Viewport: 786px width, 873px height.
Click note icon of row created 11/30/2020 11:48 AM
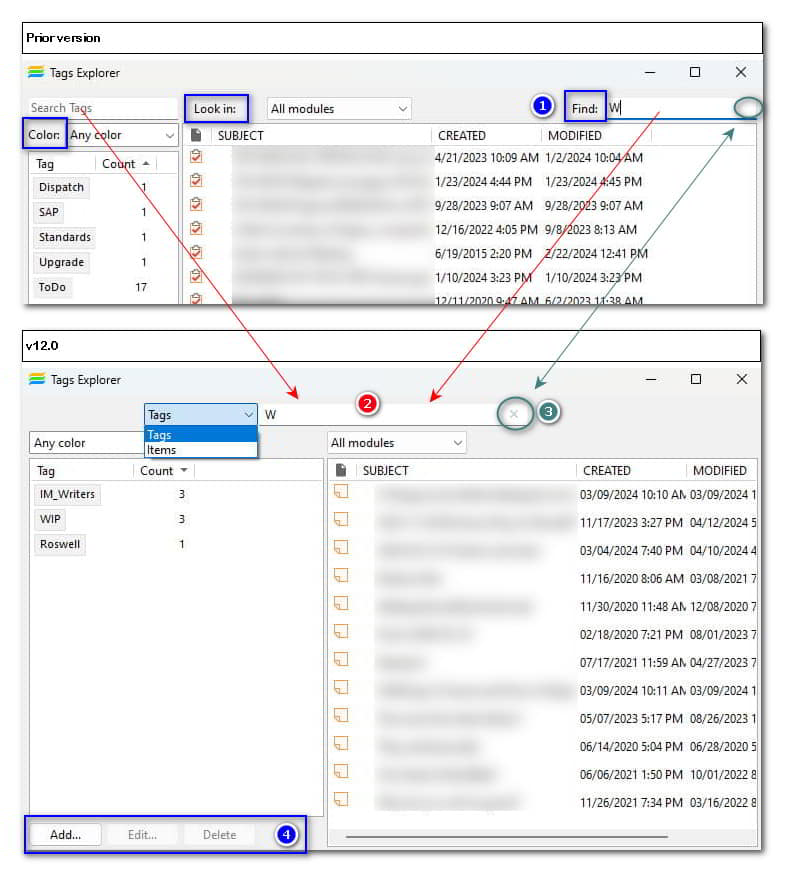click(x=341, y=604)
